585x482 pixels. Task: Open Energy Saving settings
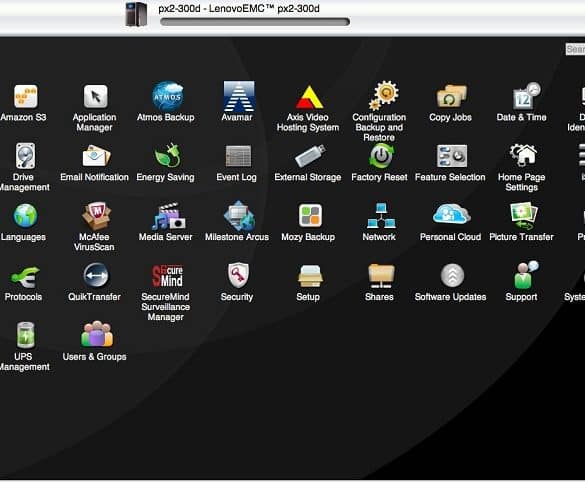point(168,155)
